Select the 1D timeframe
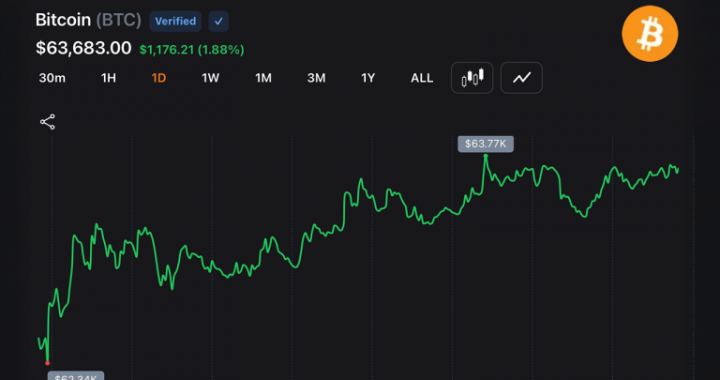 coord(158,78)
